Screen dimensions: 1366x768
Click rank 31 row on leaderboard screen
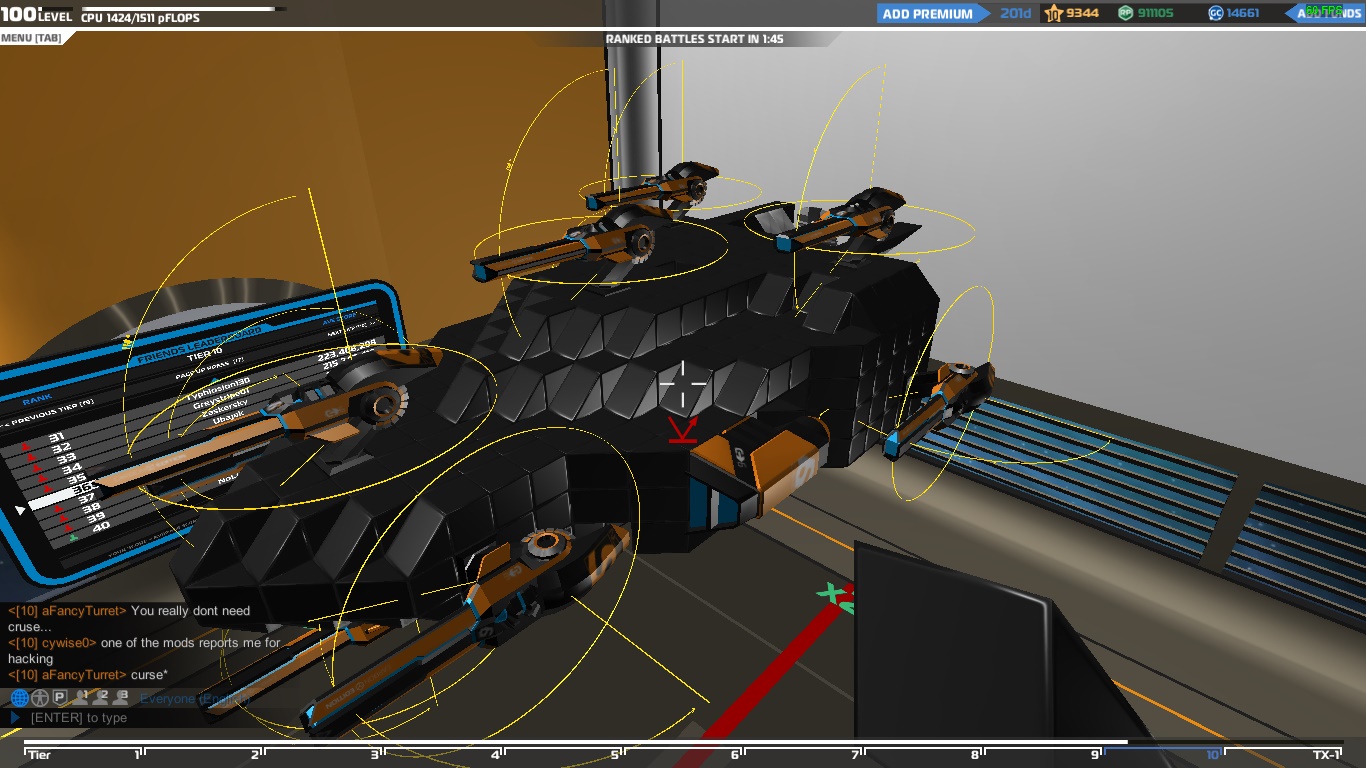click(x=57, y=437)
